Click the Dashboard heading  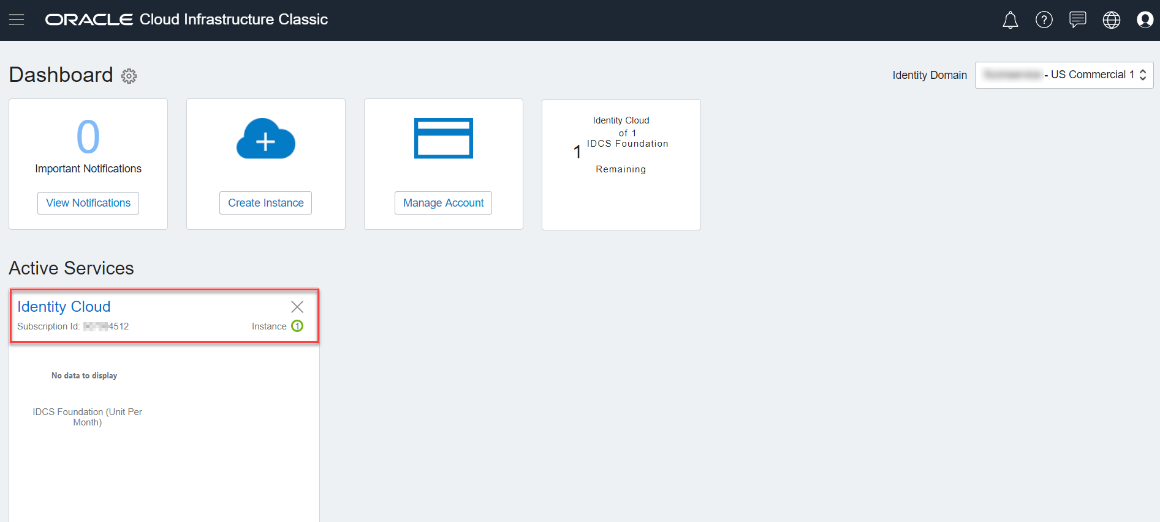[x=61, y=75]
